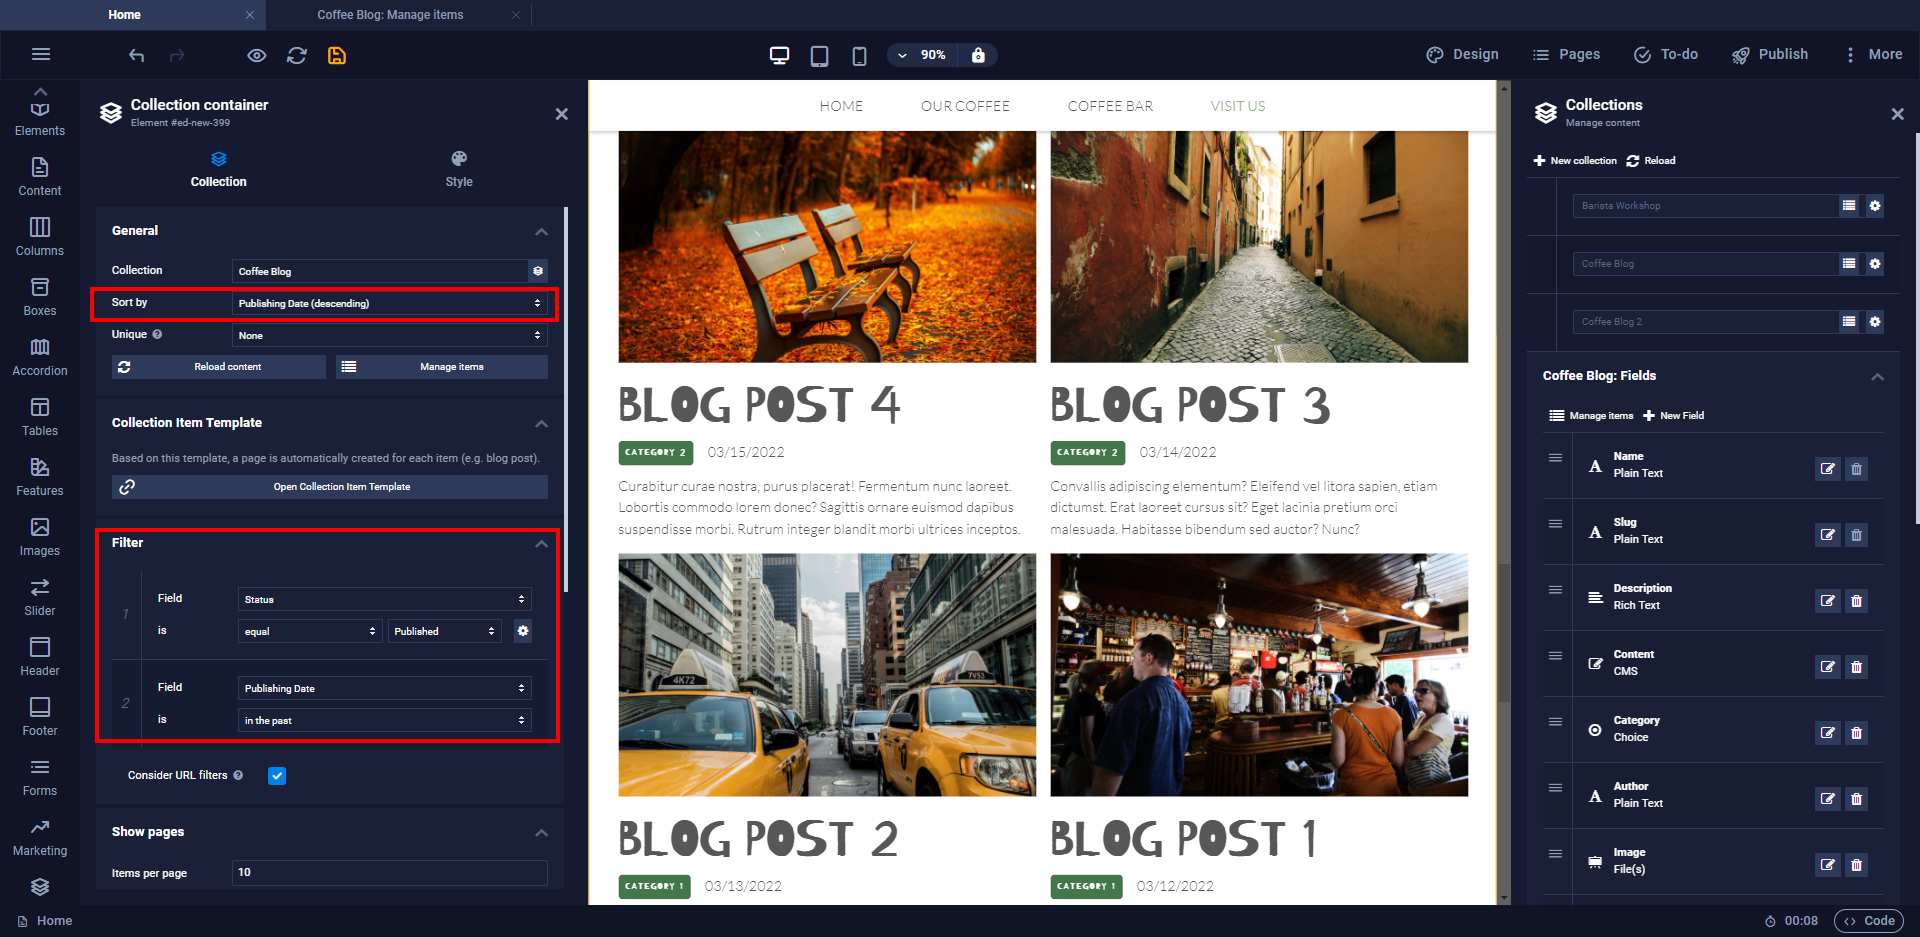Viewport: 1920px width, 937px height.
Task: Switch to the Style tab
Action: [459, 169]
